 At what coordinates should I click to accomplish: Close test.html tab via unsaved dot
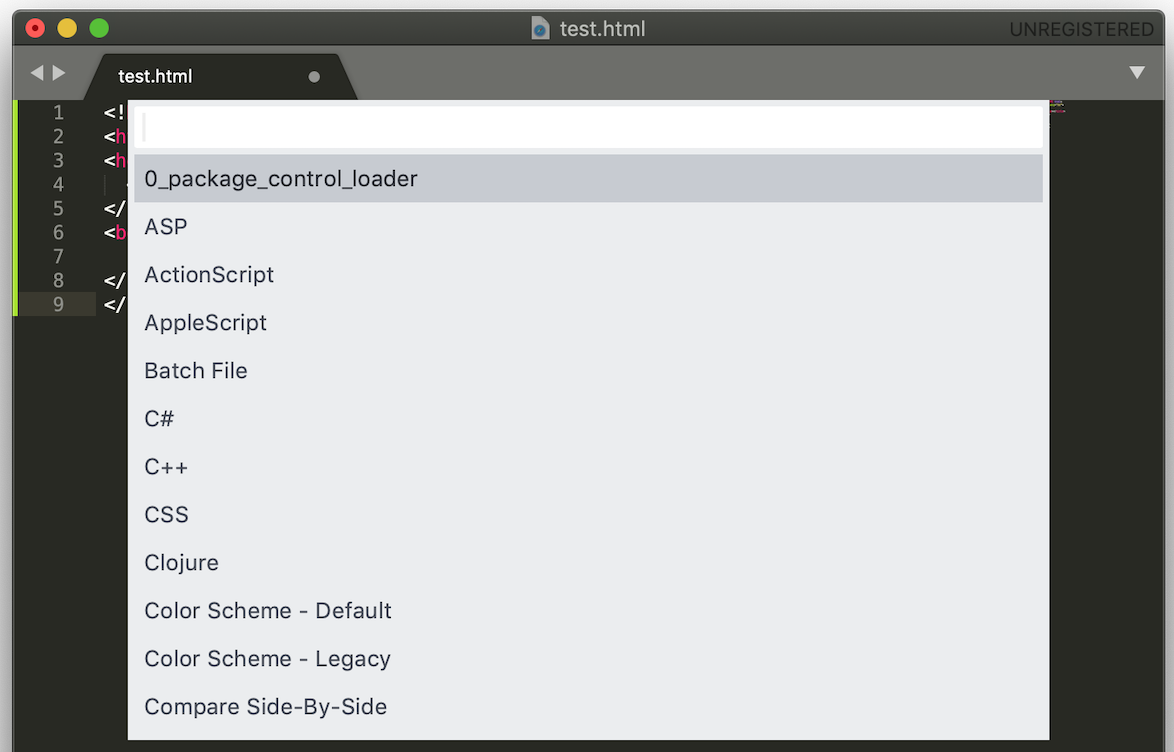click(314, 76)
